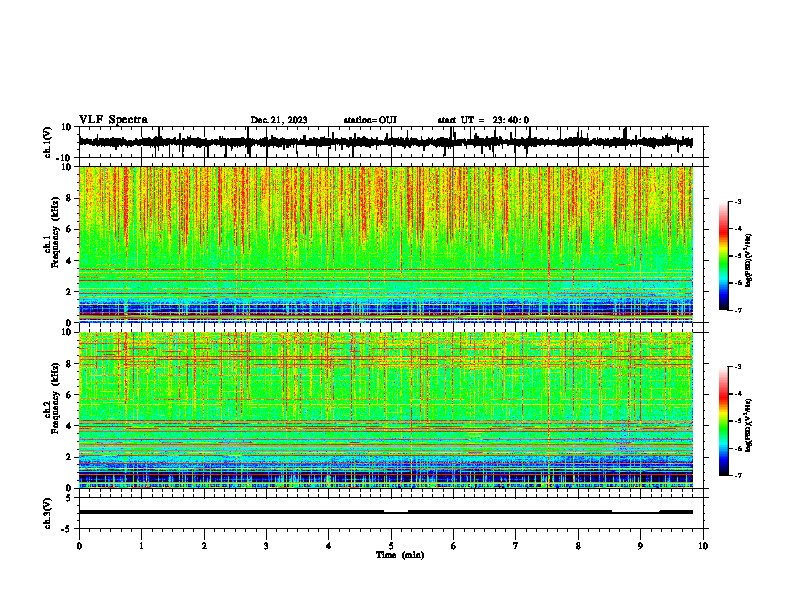
Task: Click the "5" tick of the ch.3(V) axis
Action: tap(69, 497)
